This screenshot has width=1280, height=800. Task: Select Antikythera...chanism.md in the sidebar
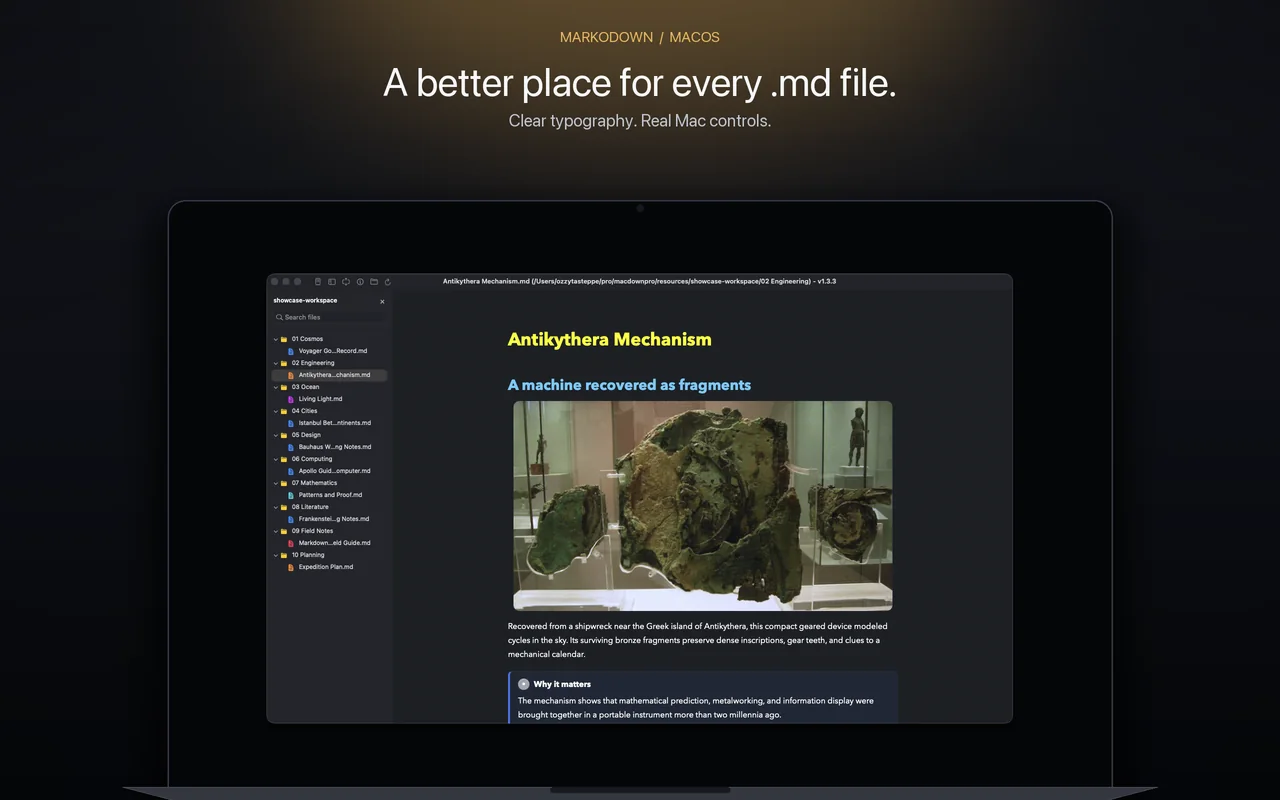tap(329, 375)
